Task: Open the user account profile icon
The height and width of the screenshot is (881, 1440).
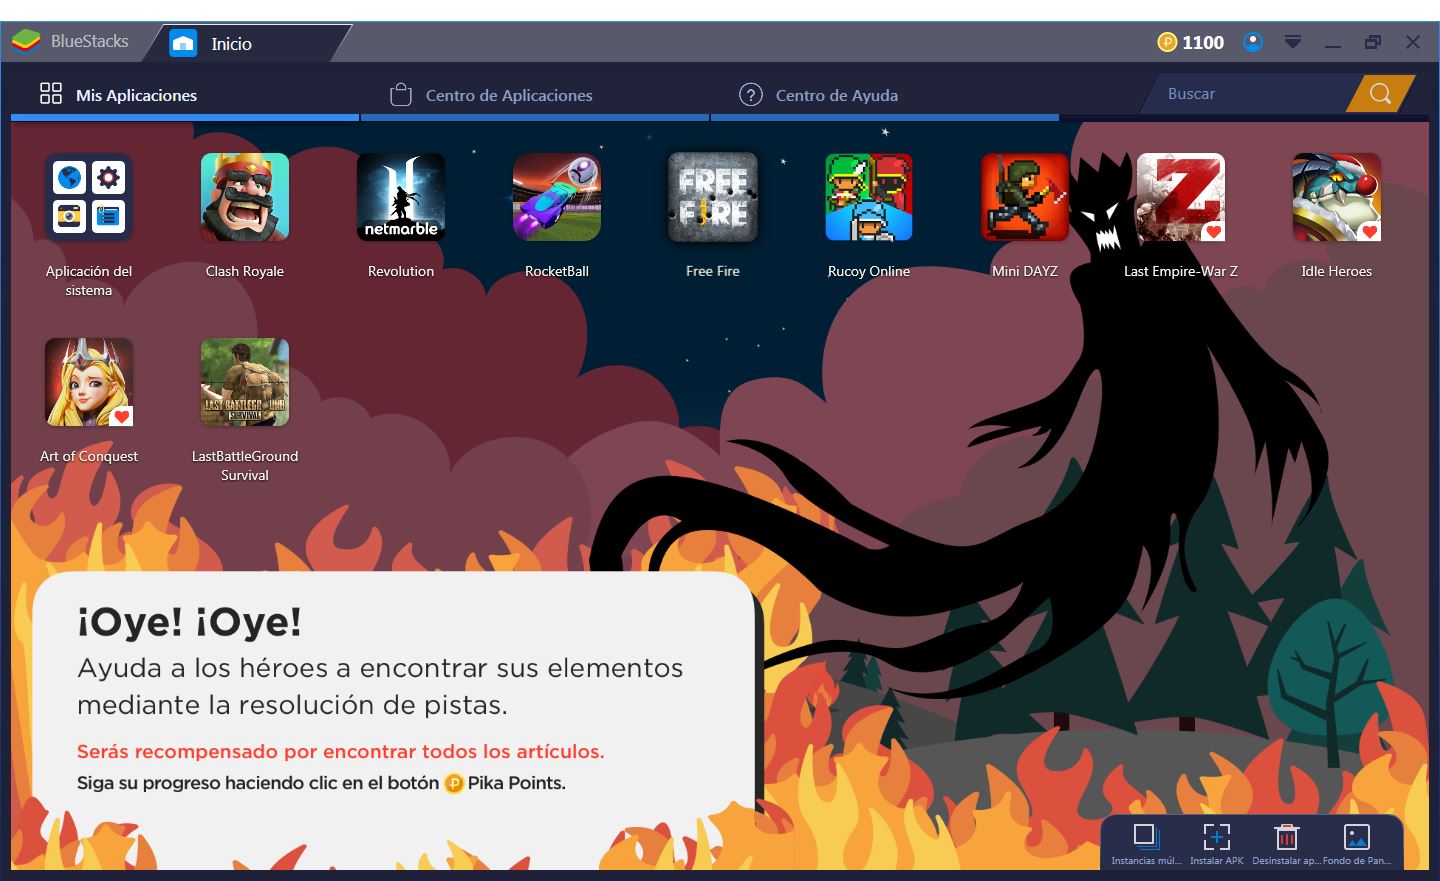Action: (x=1253, y=42)
